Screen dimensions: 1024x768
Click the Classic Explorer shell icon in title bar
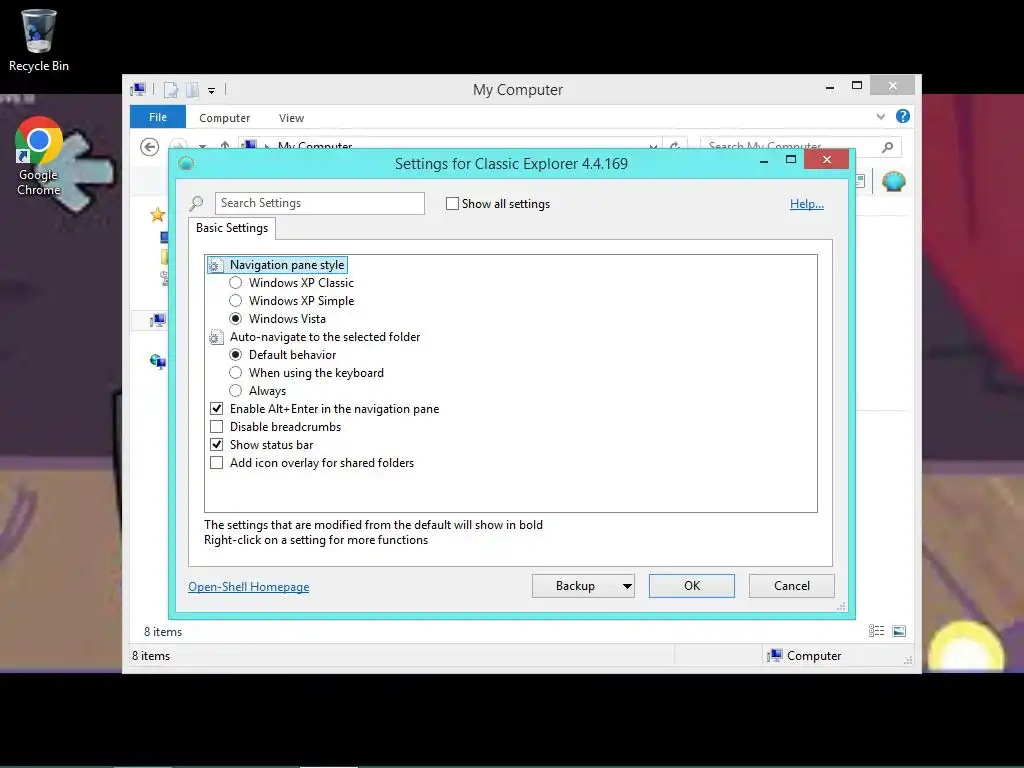click(x=186, y=163)
